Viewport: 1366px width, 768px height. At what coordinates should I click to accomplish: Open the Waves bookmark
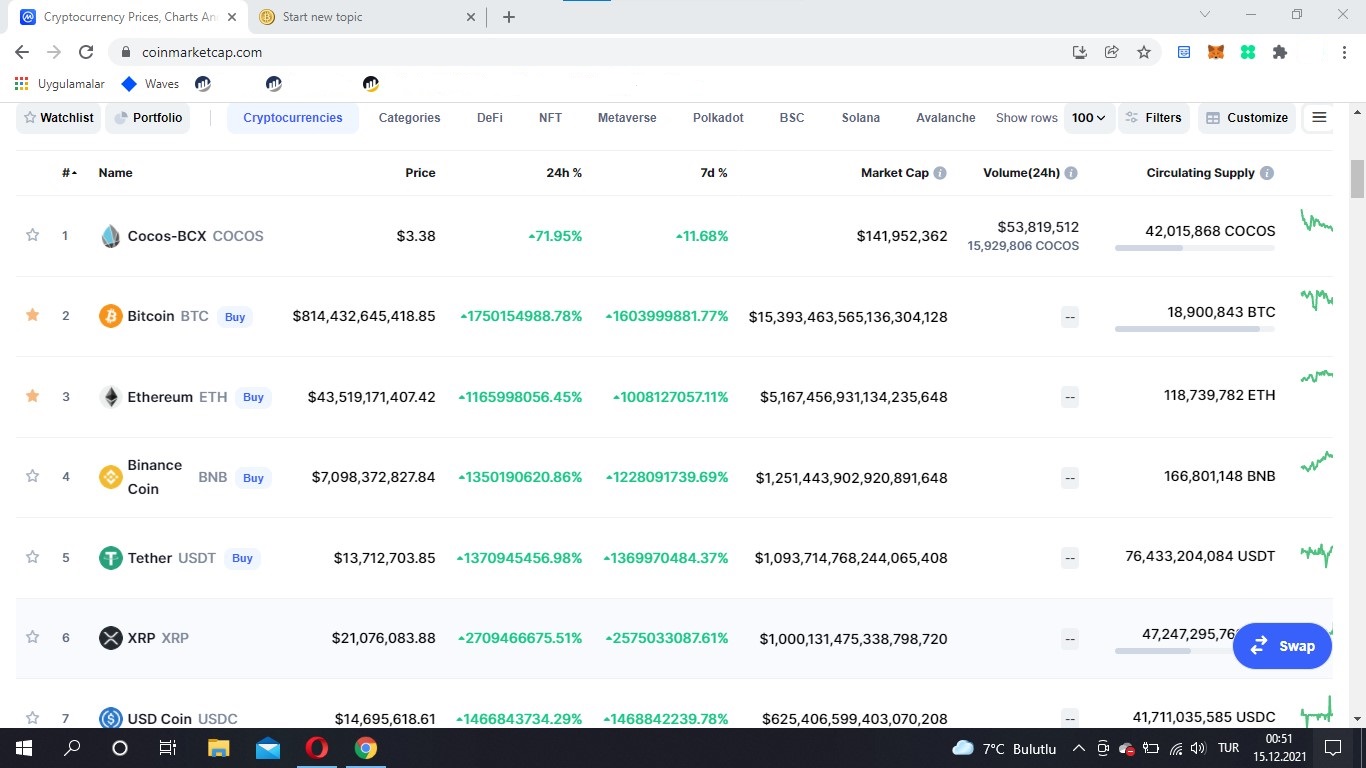pos(150,84)
